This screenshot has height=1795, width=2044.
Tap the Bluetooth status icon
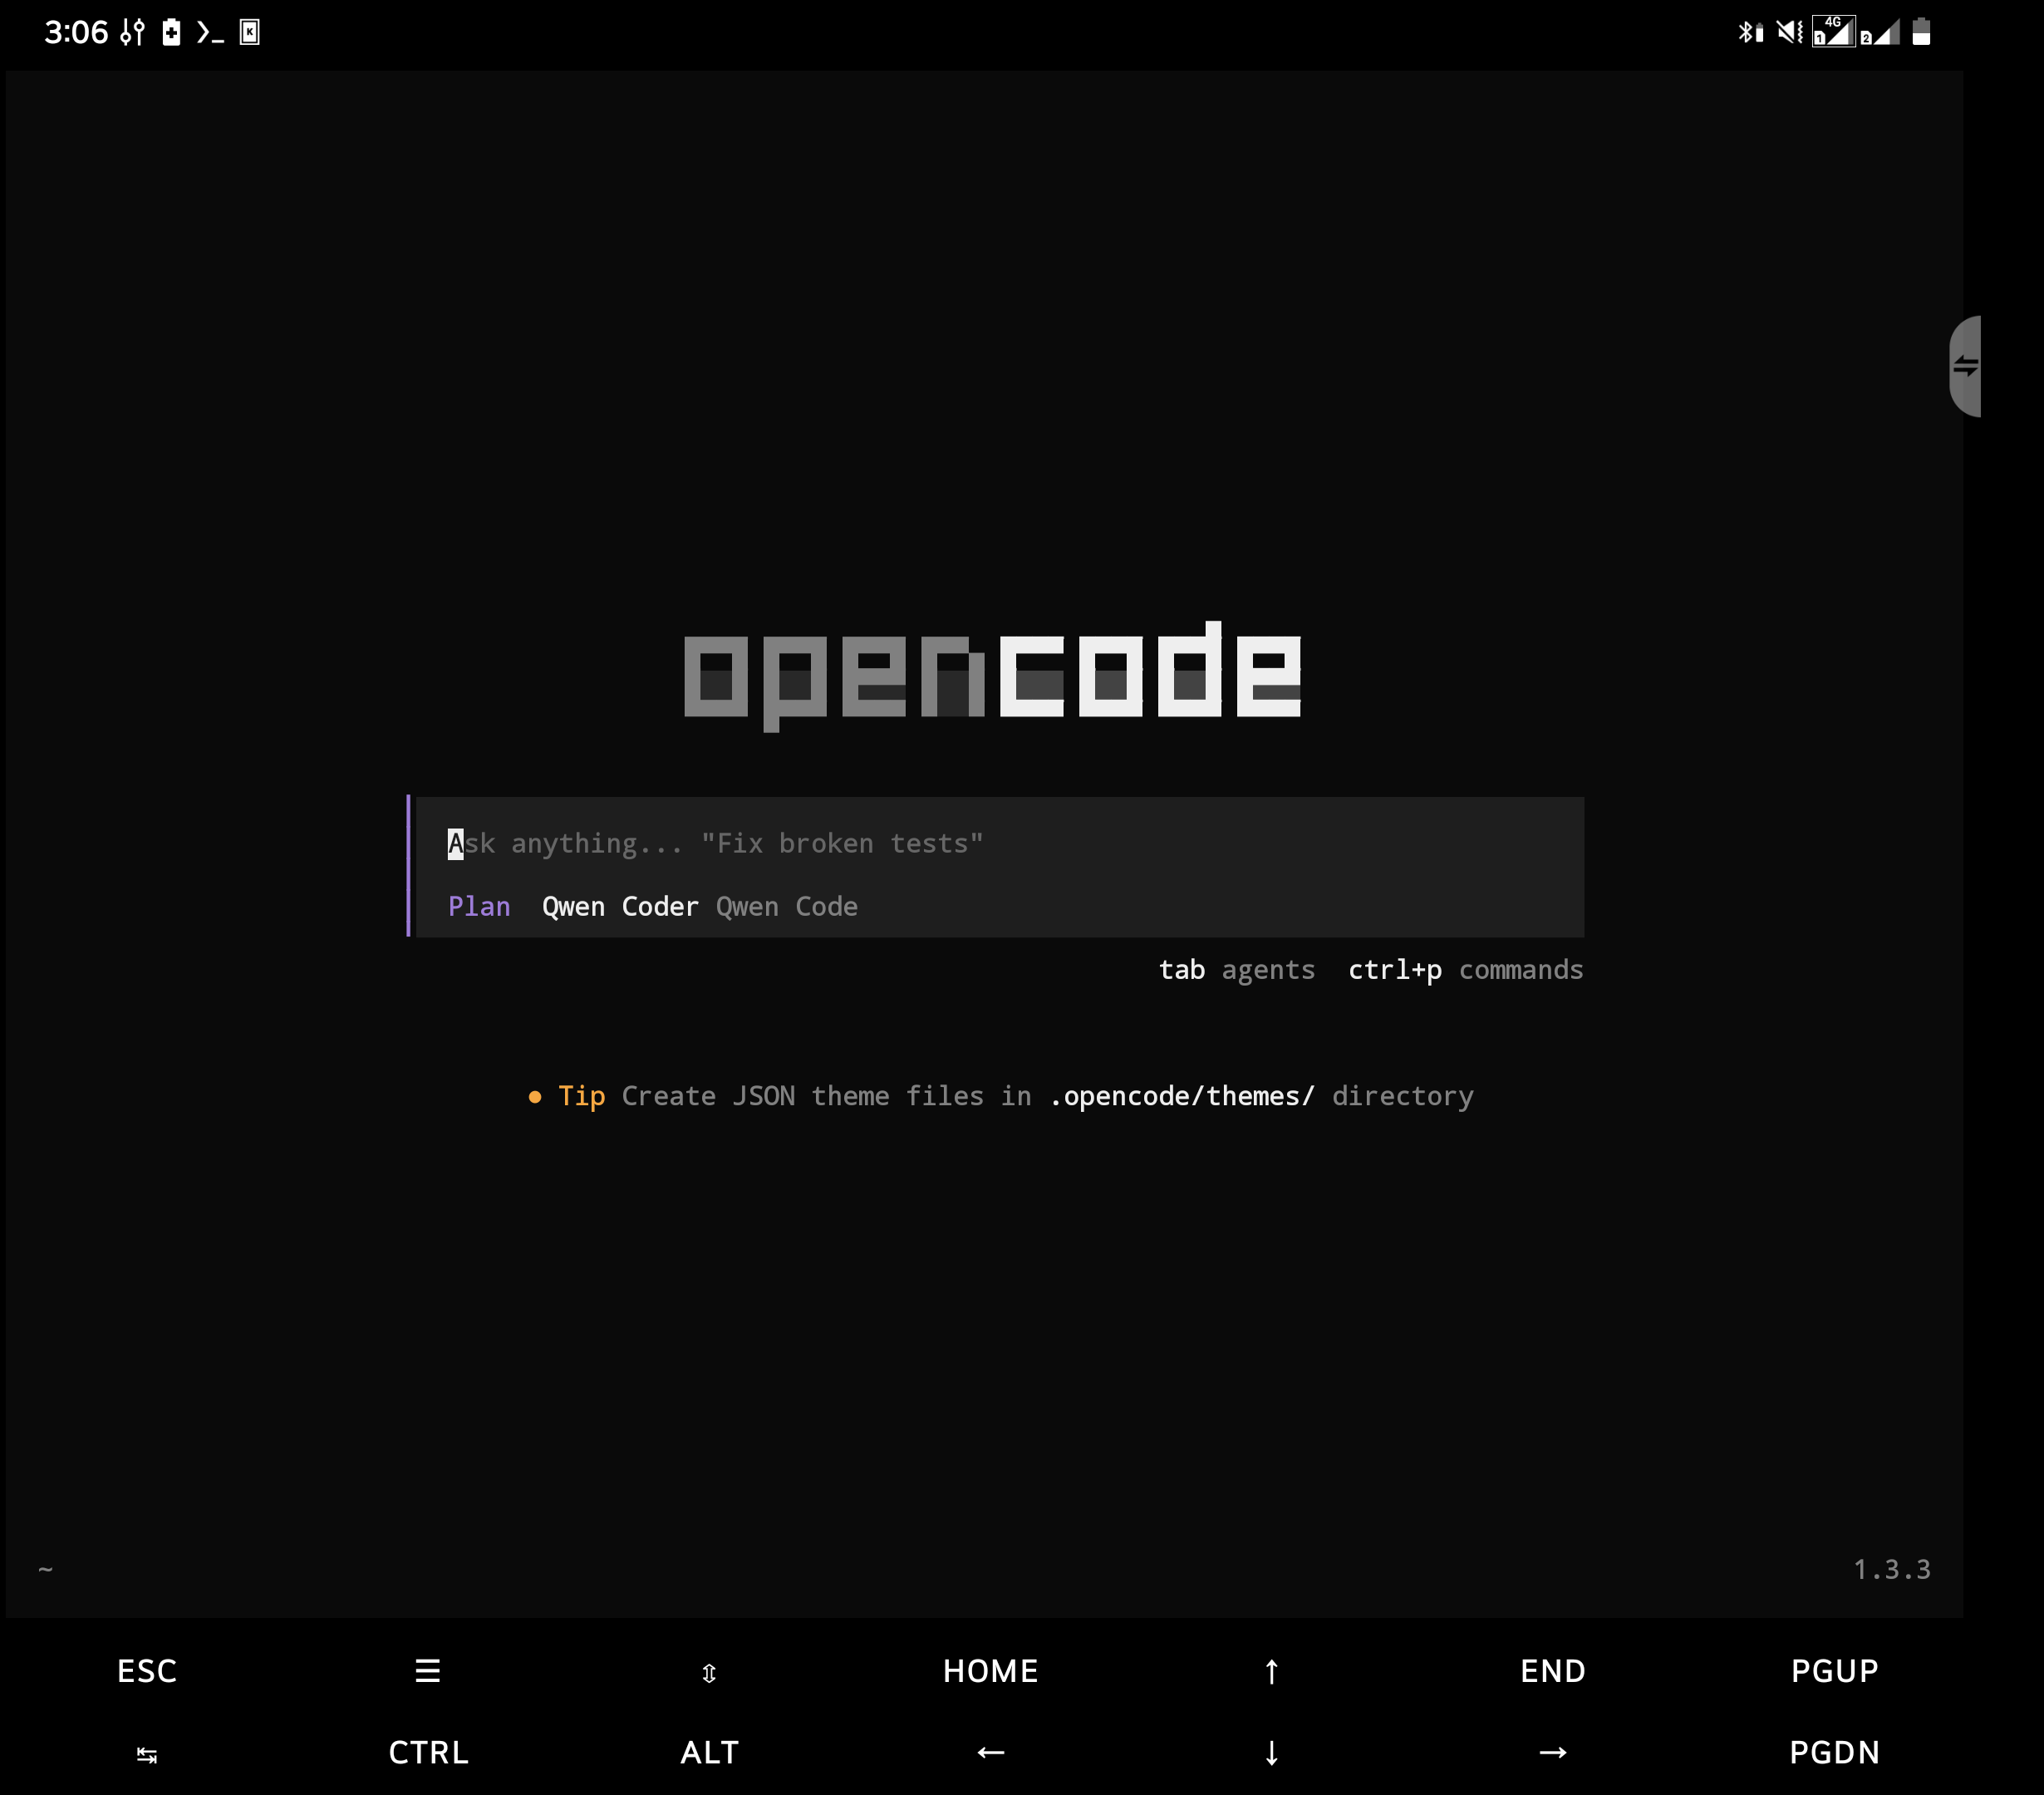click(x=1750, y=32)
